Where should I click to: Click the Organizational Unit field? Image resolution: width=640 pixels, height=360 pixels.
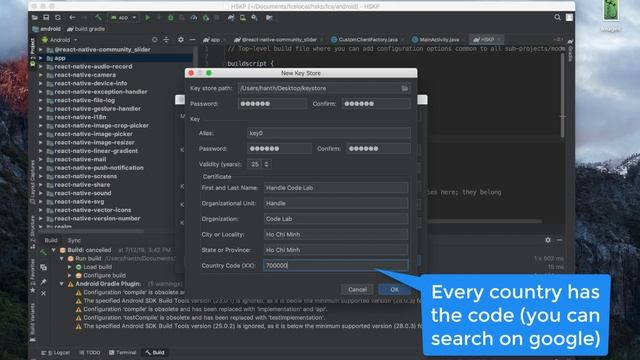(336, 203)
